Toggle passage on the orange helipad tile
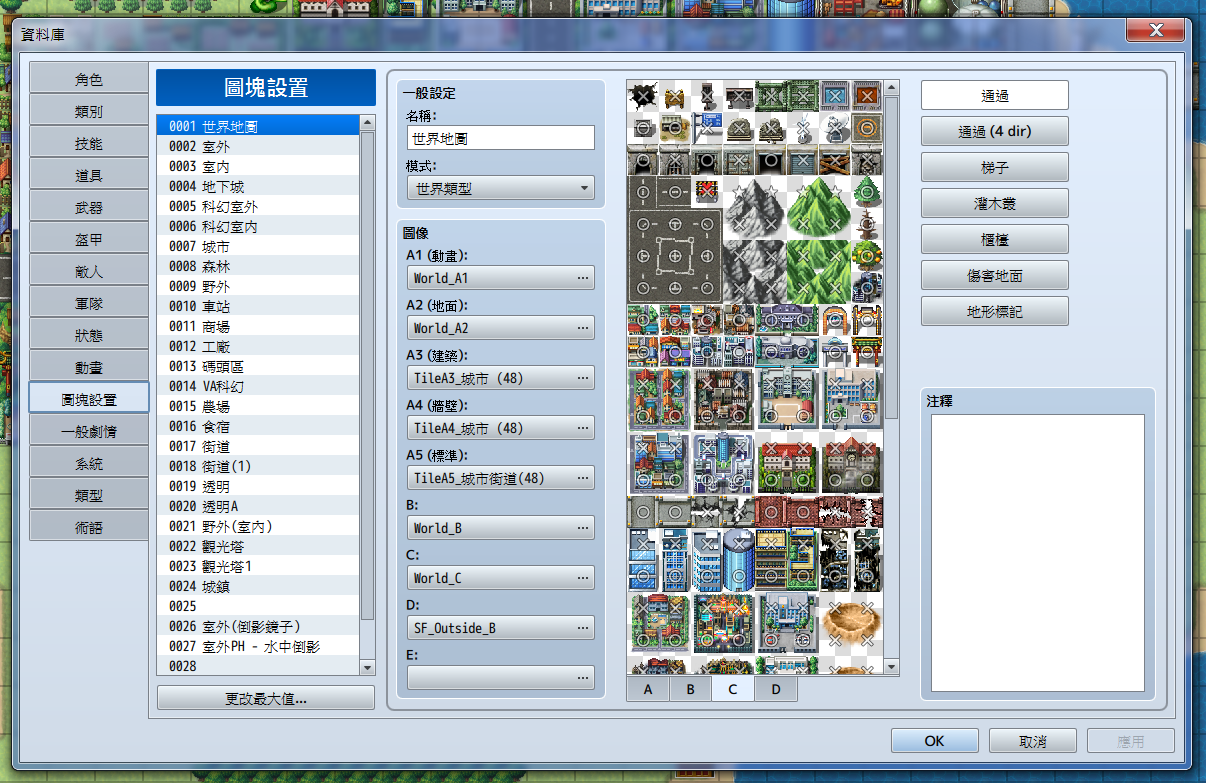1206x783 pixels. [x=867, y=128]
